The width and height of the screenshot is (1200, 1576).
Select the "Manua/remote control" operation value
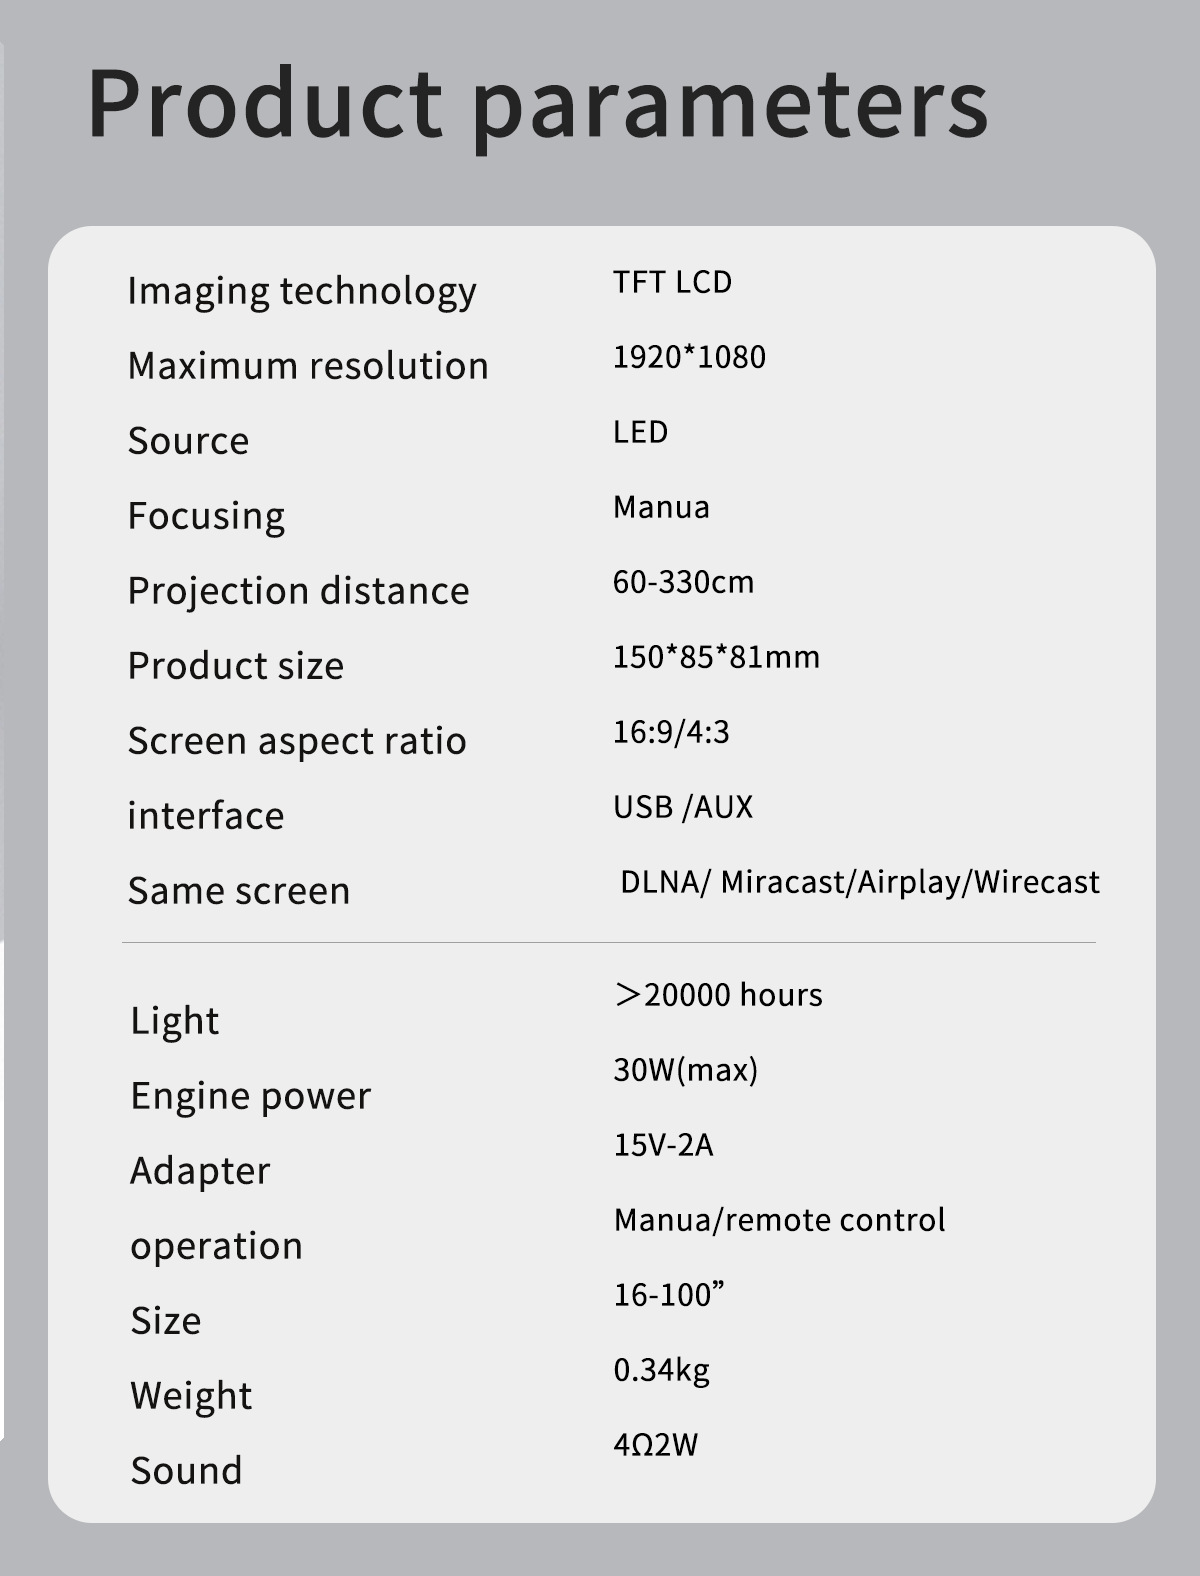(779, 1220)
